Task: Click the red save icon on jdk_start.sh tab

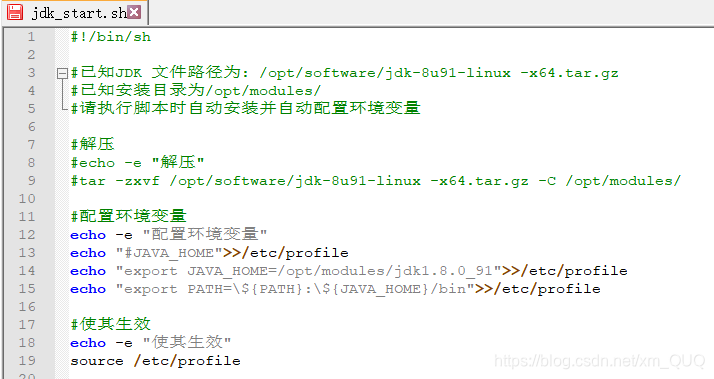Action: (x=15, y=12)
